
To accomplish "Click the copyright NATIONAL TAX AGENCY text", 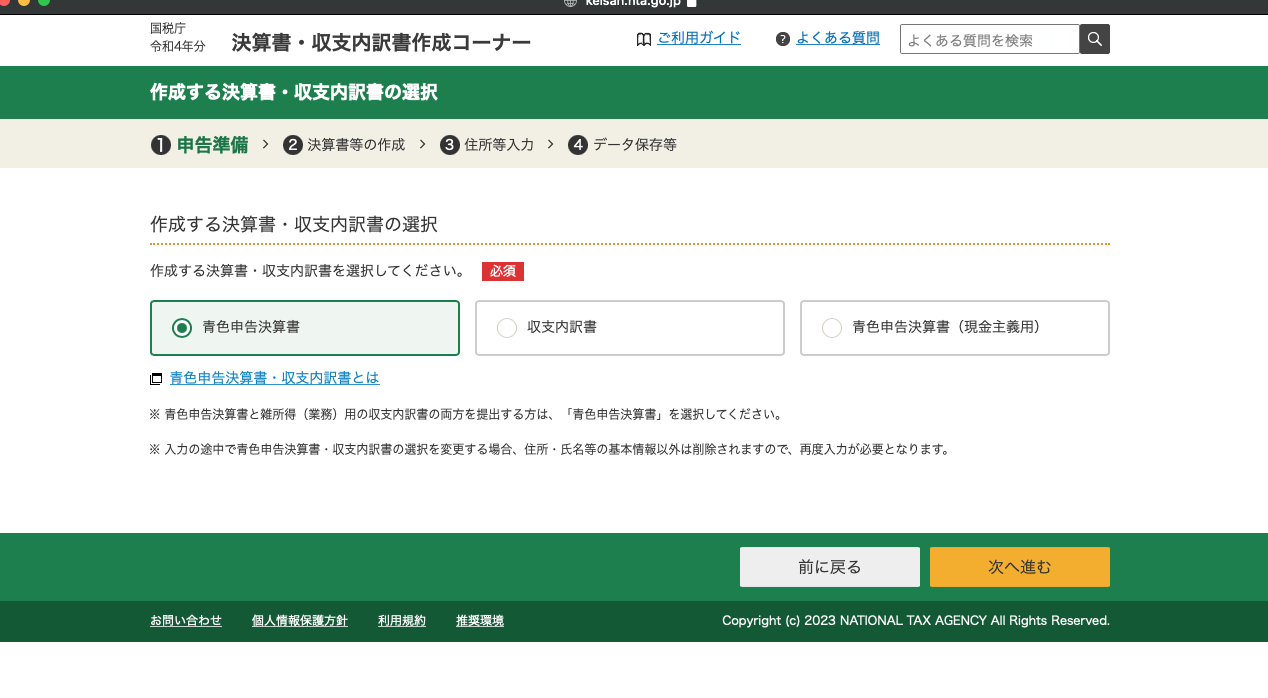I will (916, 621).
